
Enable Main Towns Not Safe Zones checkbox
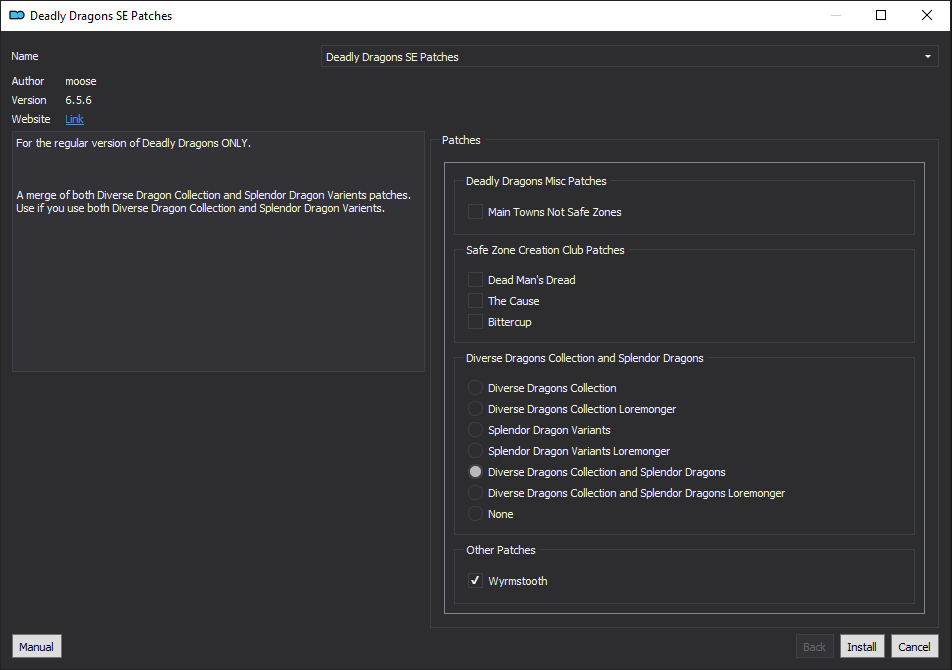(475, 212)
